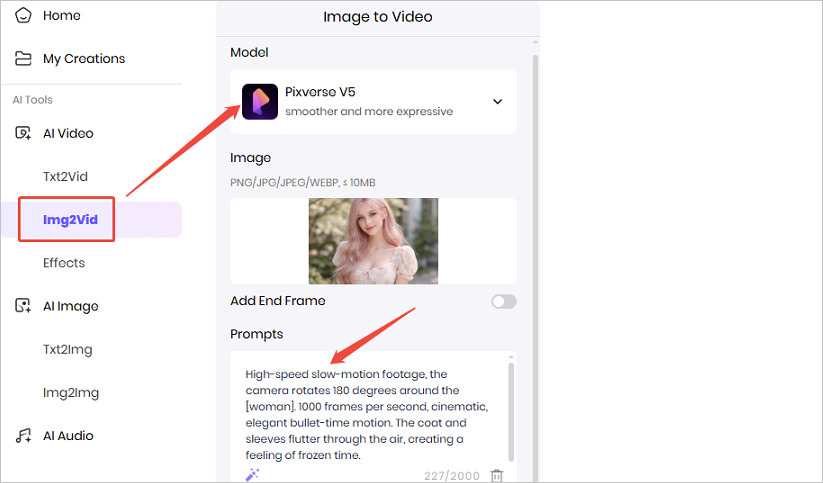
Task: Open the AI Image section label
Action: click(71, 306)
